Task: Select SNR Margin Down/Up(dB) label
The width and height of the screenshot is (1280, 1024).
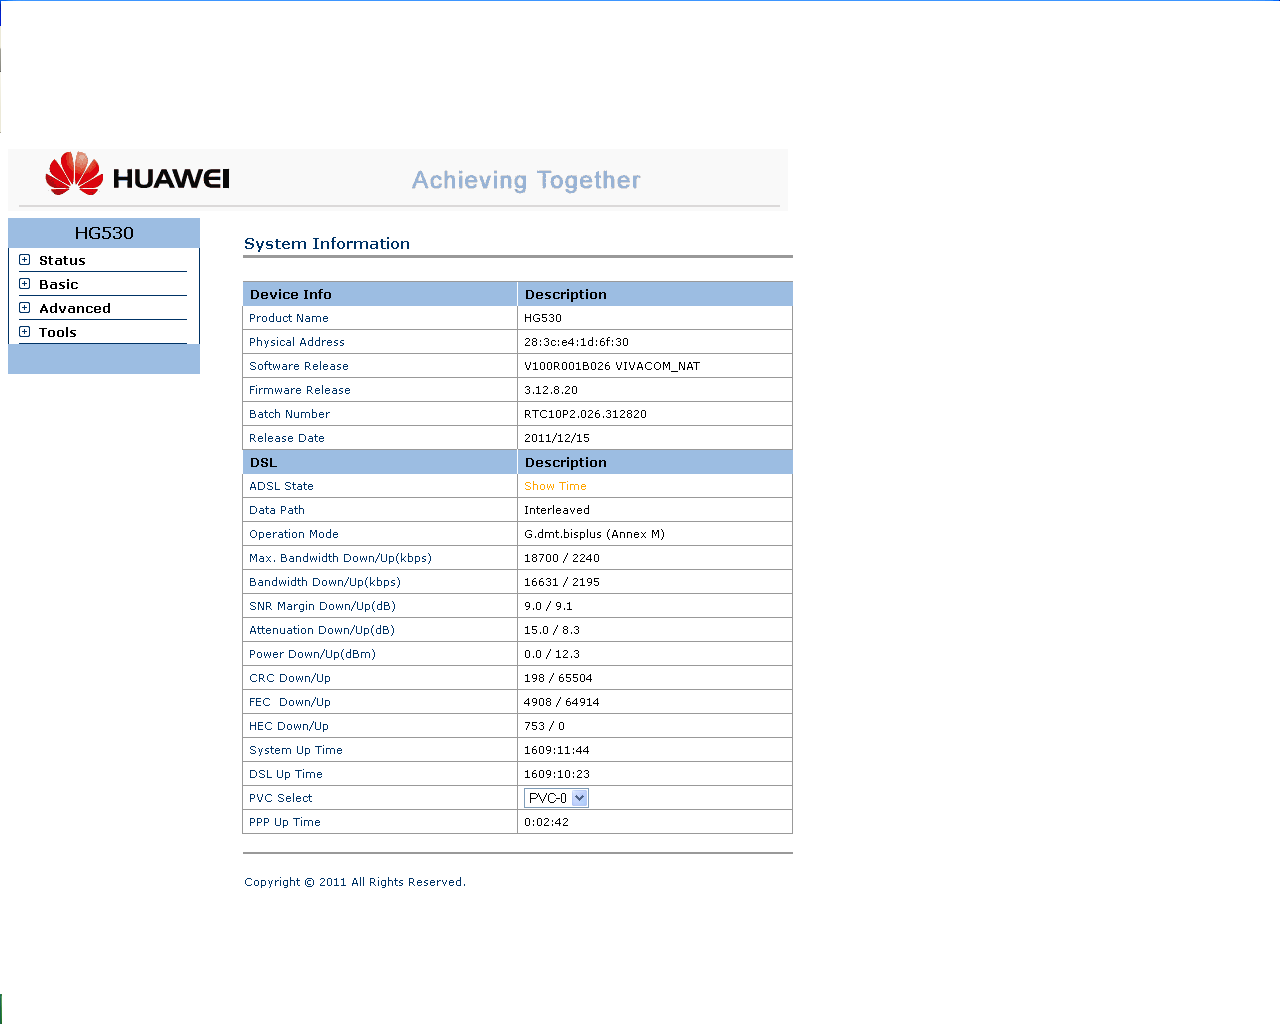Action: [x=323, y=606]
